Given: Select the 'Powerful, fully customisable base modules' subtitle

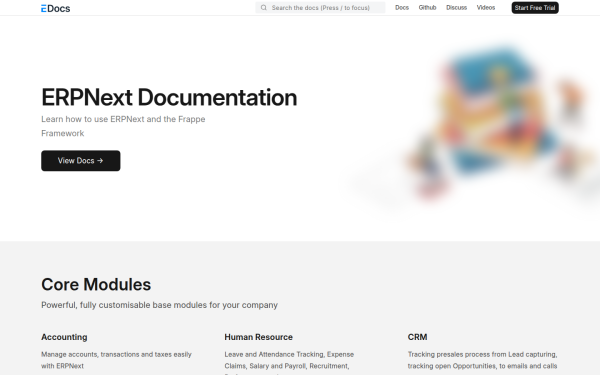Looking at the screenshot, I should (160, 305).
